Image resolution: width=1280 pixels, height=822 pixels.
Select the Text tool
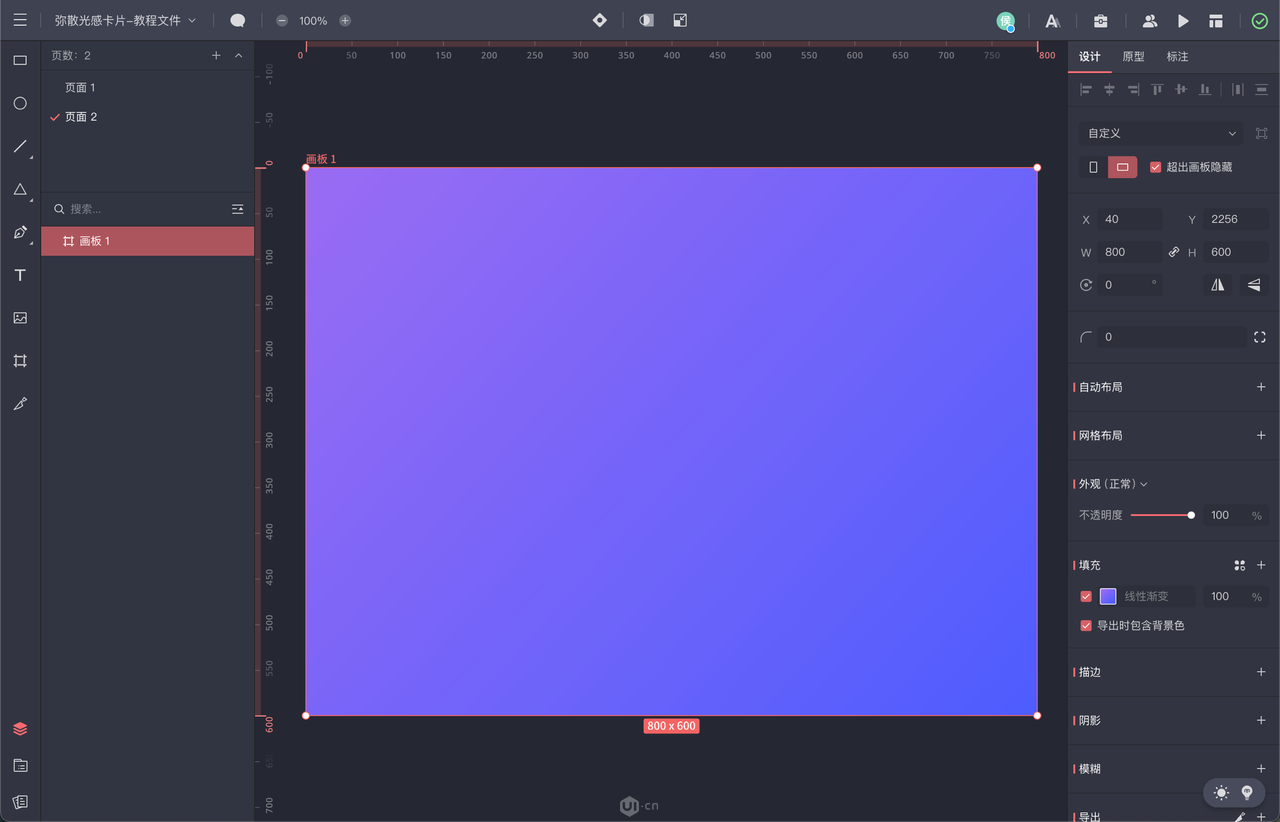20,275
